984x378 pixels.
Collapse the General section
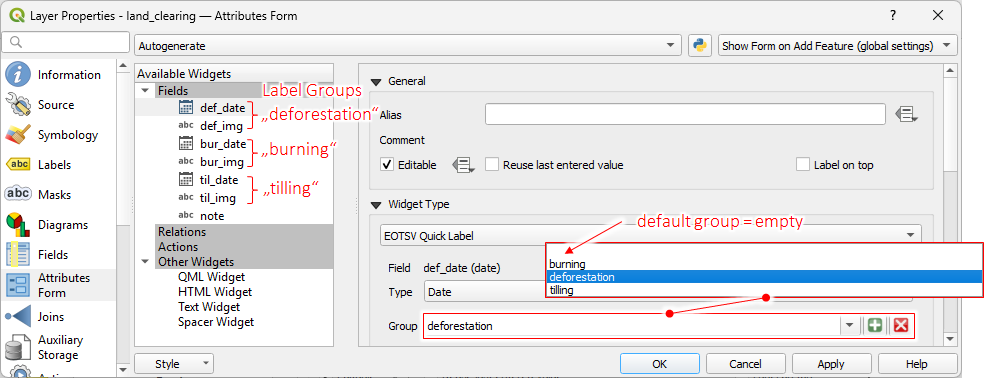tap(377, 81)
